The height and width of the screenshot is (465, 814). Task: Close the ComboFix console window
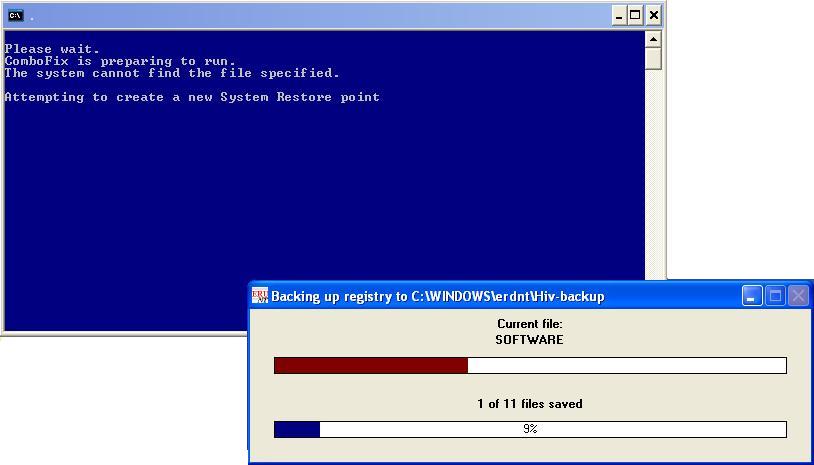(x=653, y=15)
